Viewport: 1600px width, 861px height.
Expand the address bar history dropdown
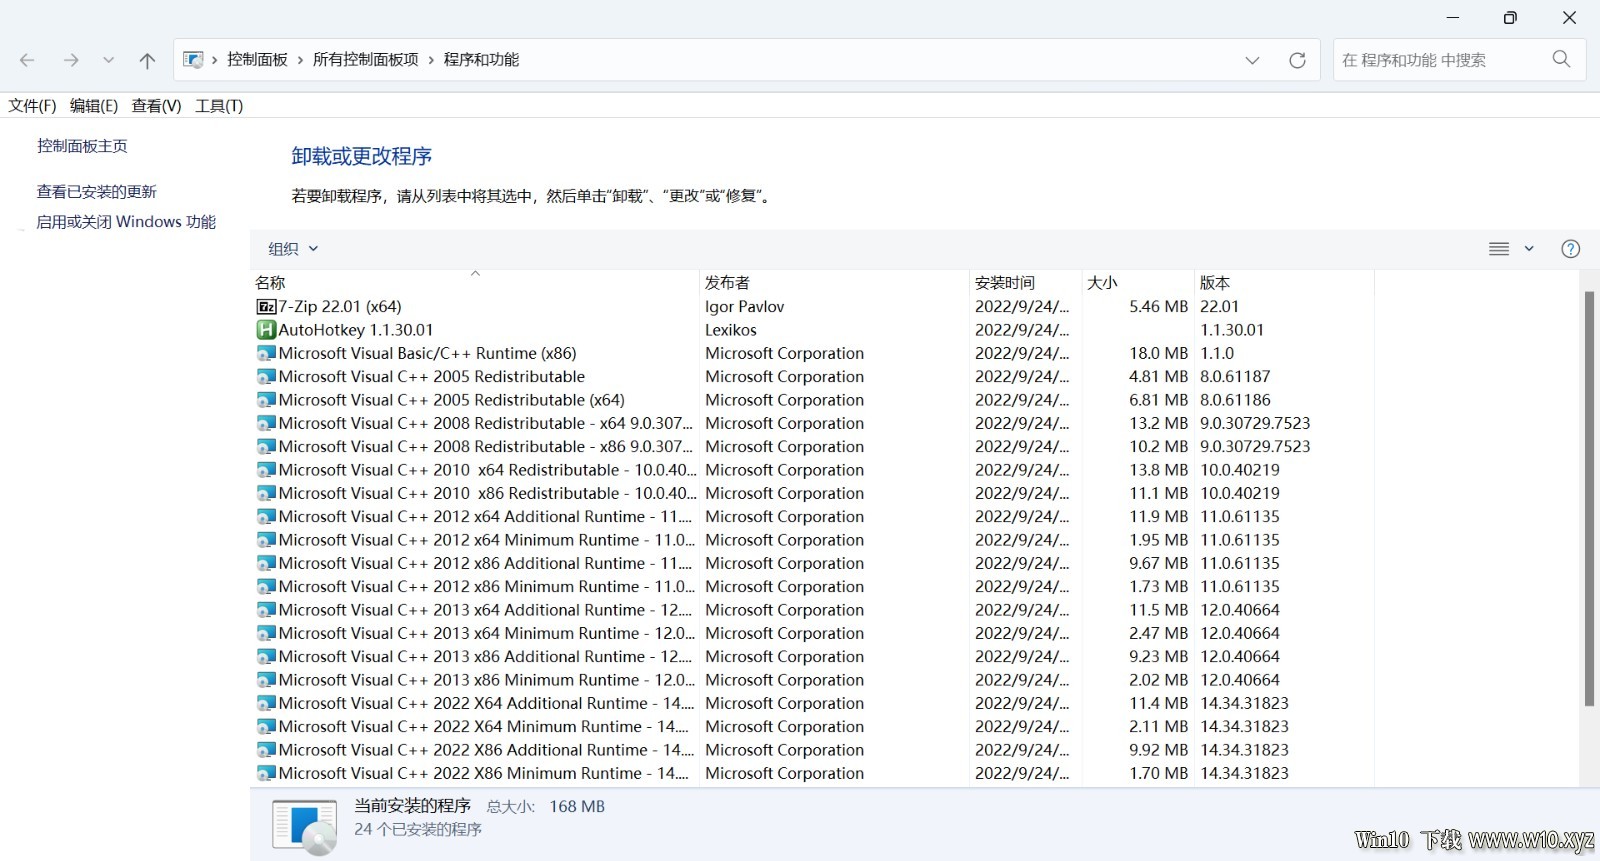point(1252,60)
